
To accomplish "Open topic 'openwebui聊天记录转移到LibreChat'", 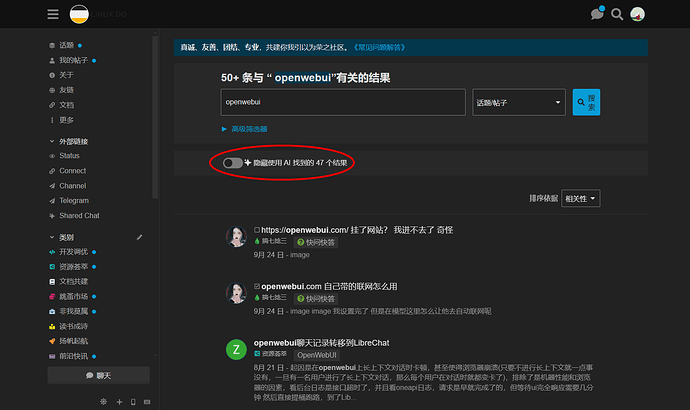I will click(x=322, y=343).
